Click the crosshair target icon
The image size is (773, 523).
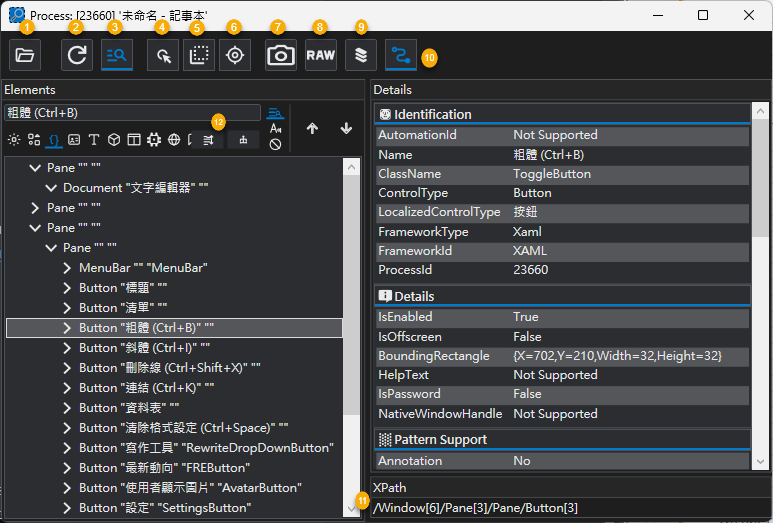pos(235,55)
